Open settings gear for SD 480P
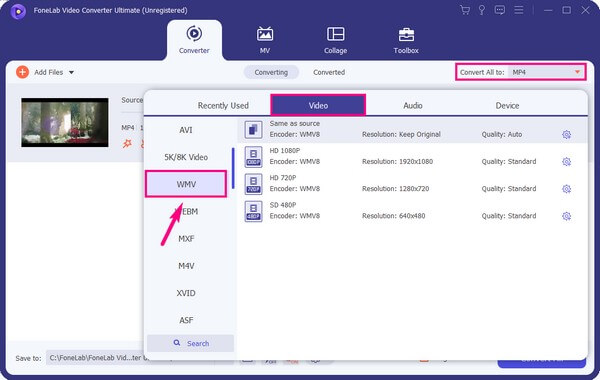 pyautogui.click(x=566, y=216)
